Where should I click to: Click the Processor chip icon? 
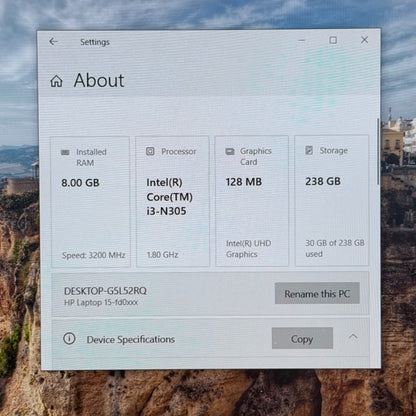click(x=150, y=151)
